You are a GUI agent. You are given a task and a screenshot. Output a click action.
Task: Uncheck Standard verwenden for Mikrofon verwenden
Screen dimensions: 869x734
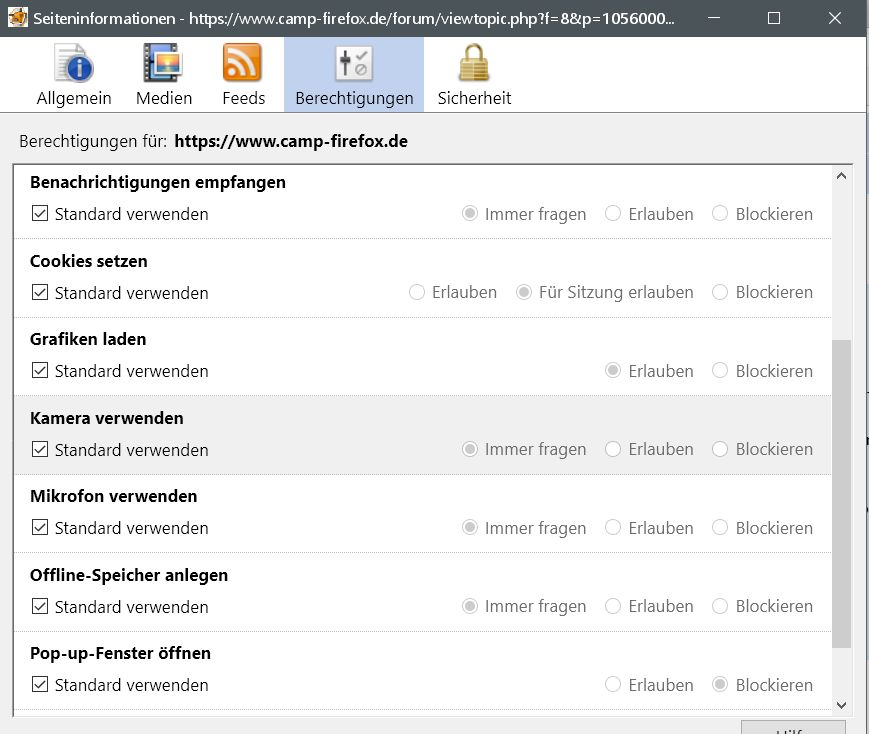click(x=40, y=528)
